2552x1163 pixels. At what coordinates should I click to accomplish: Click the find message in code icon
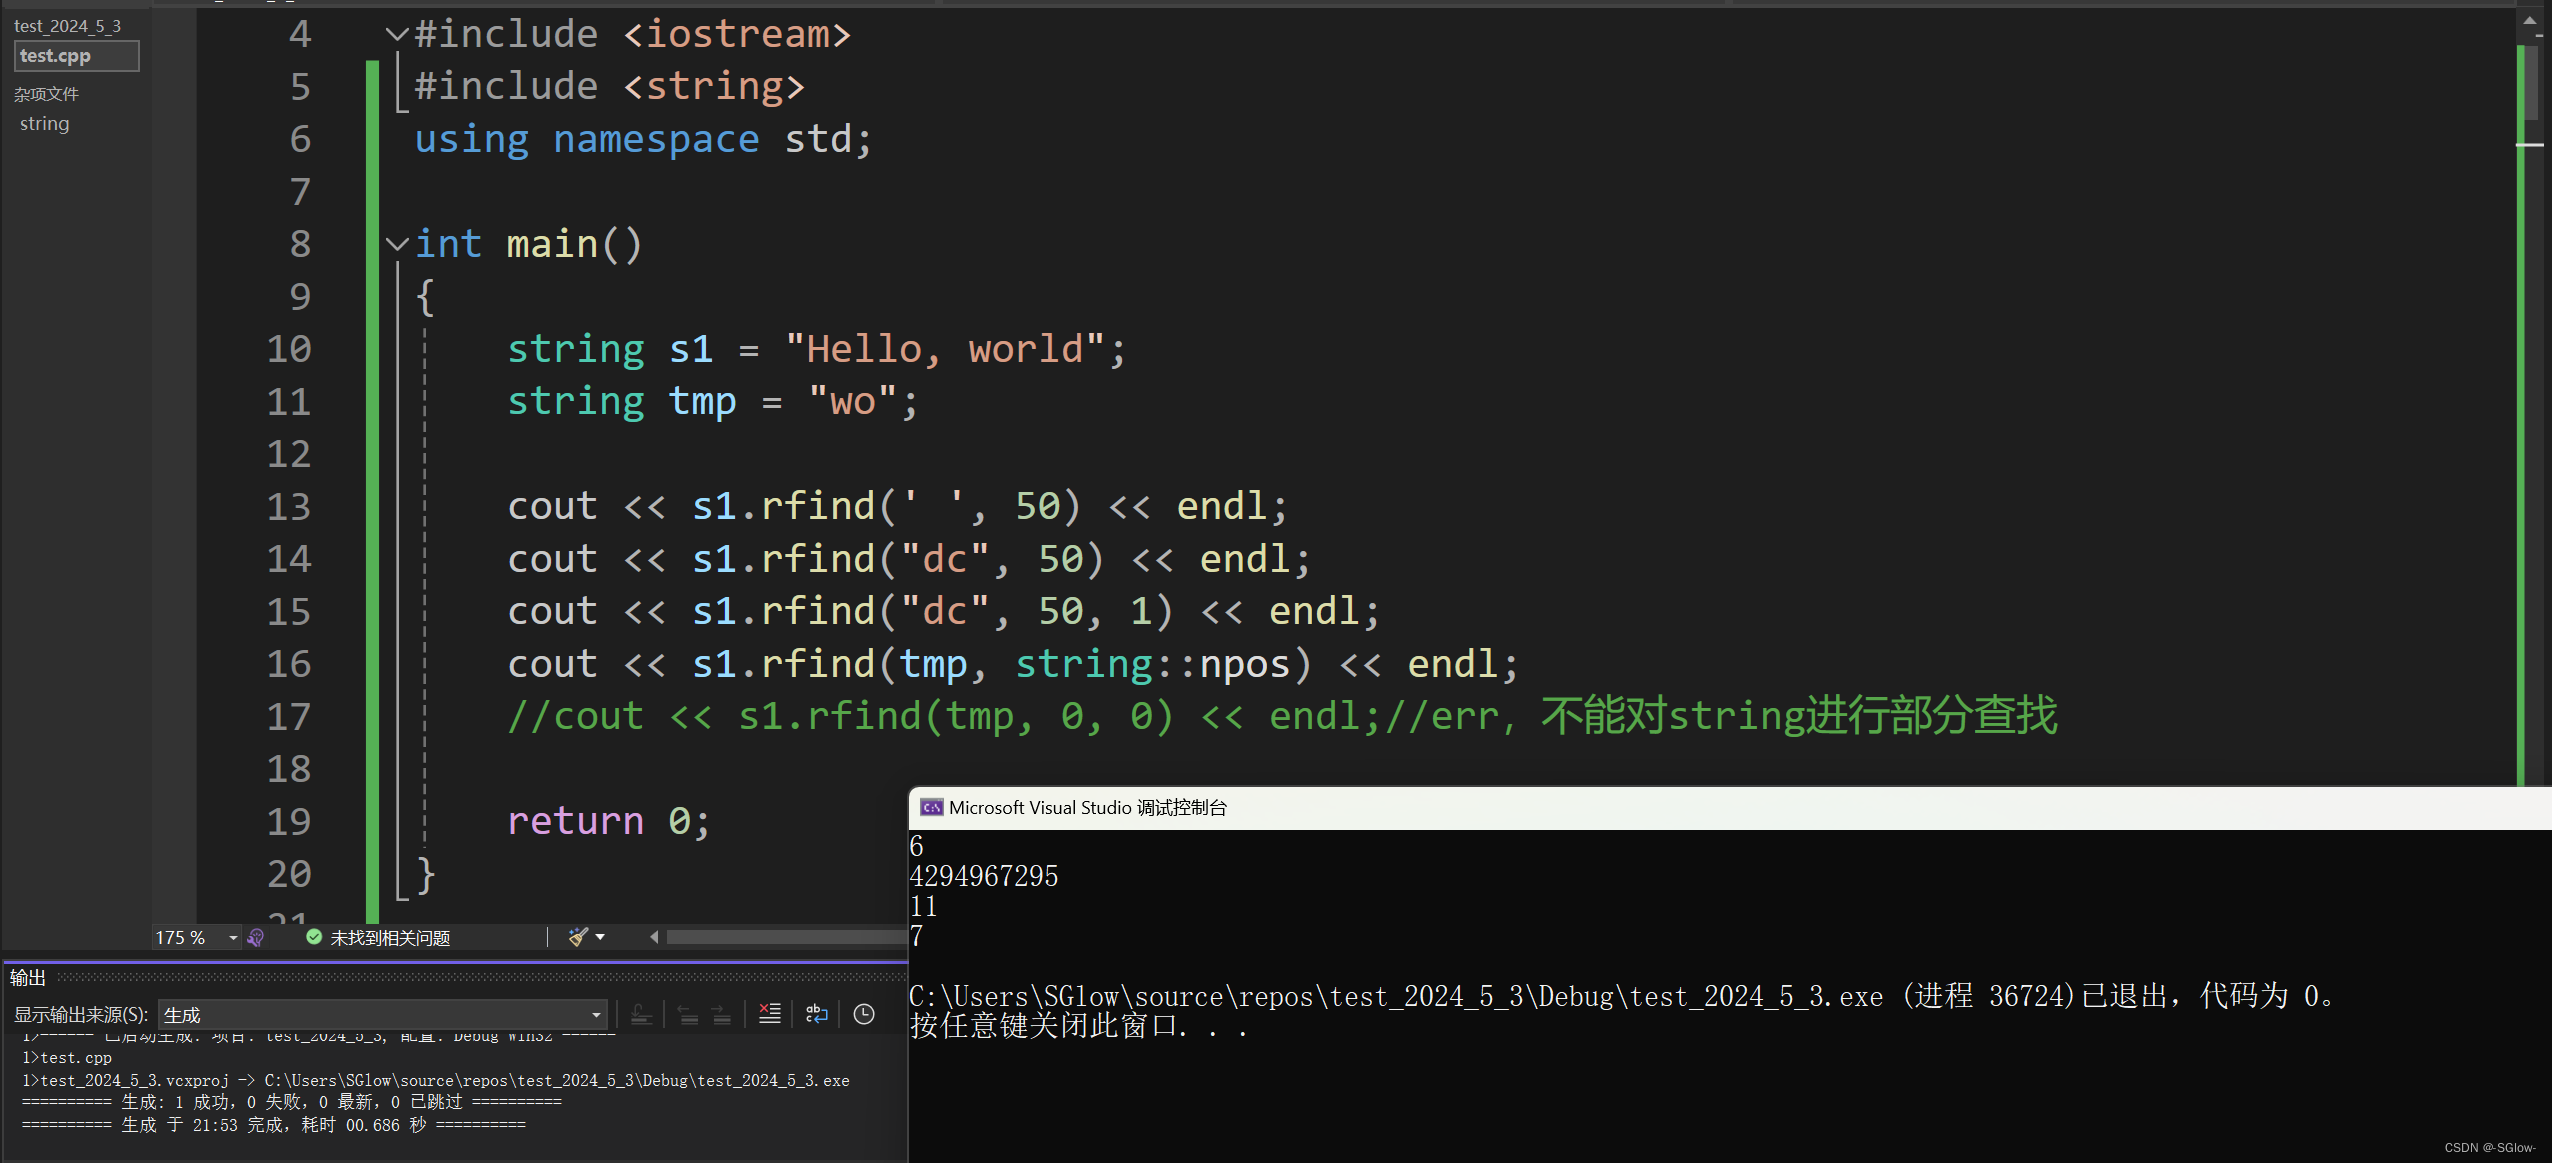[x=641, y=1014]
